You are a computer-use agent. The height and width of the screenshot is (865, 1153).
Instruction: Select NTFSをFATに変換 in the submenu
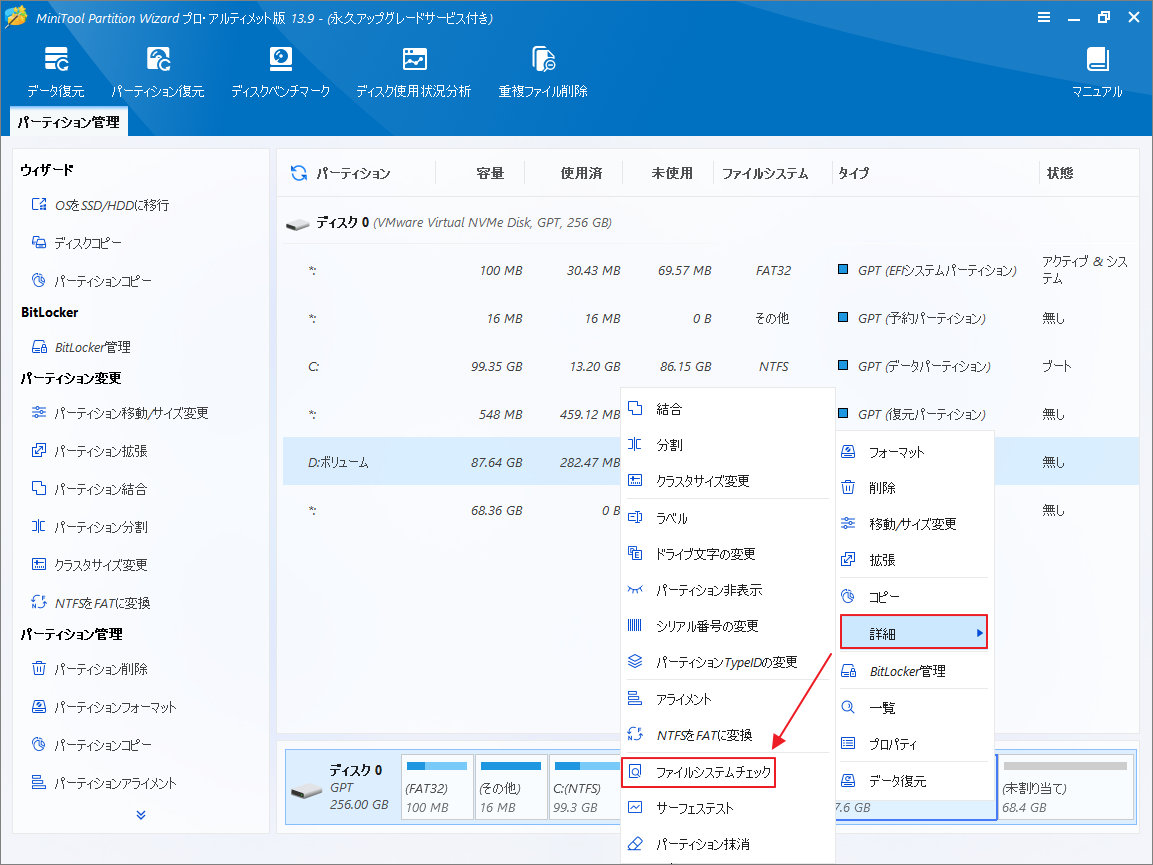728,735
